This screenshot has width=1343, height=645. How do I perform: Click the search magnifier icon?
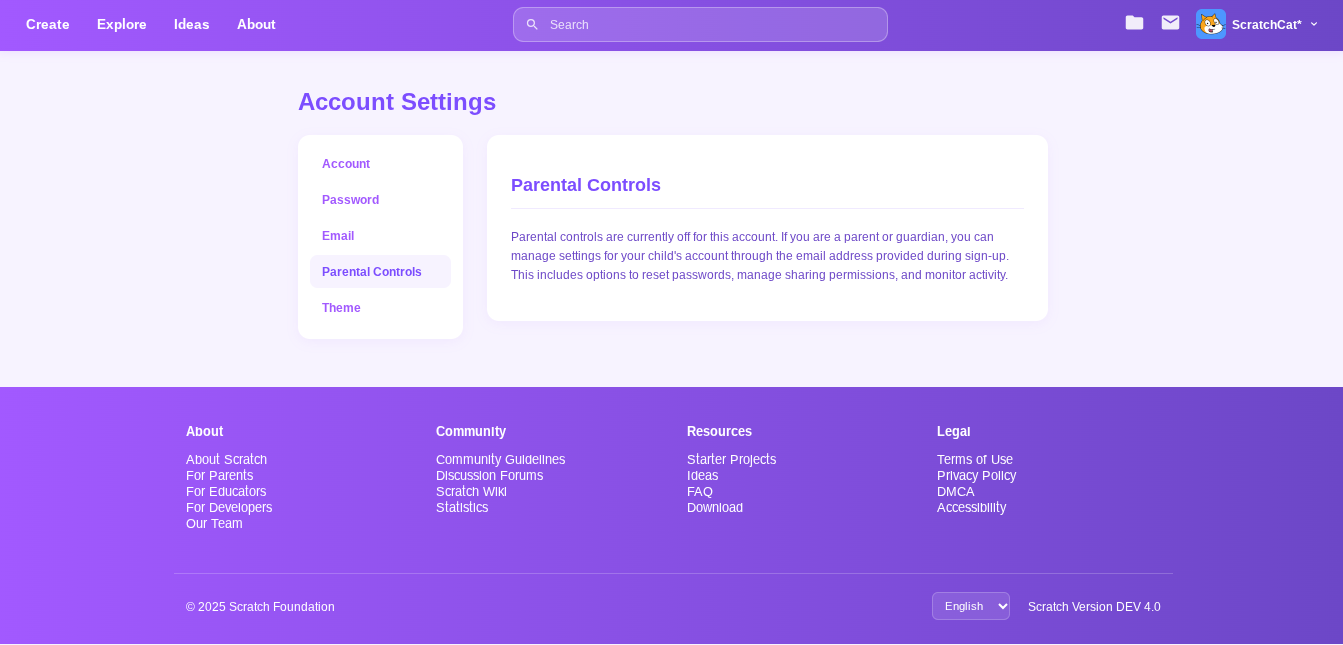coord(532,25)
